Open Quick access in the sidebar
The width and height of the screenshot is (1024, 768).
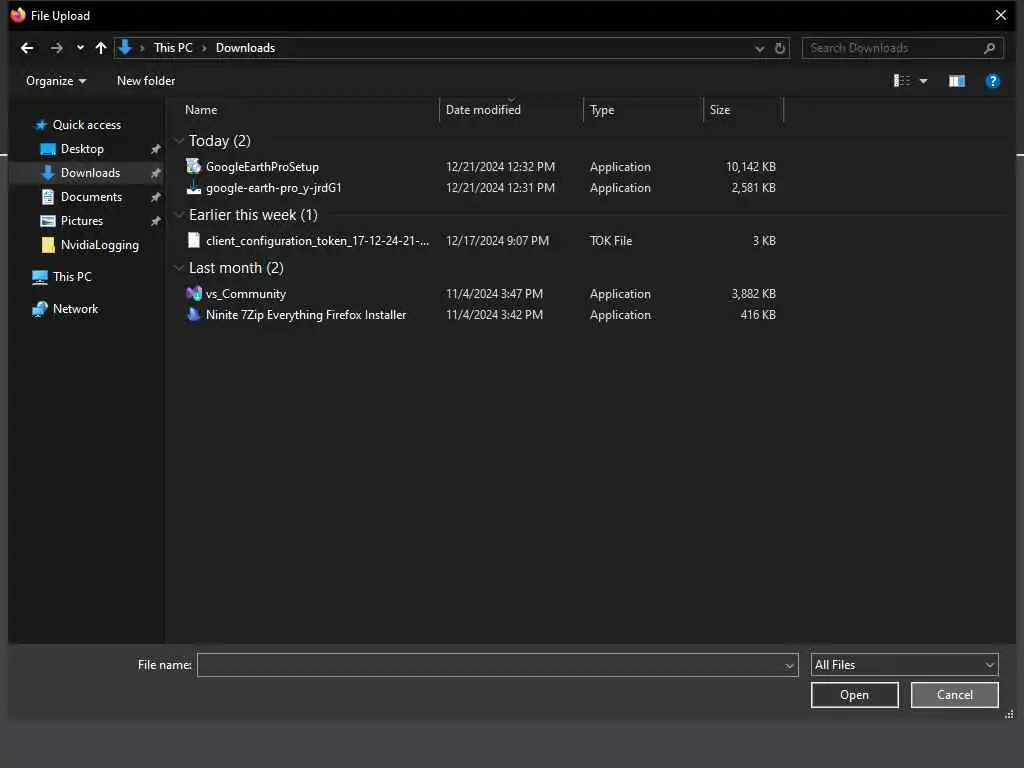click(87, 125)
